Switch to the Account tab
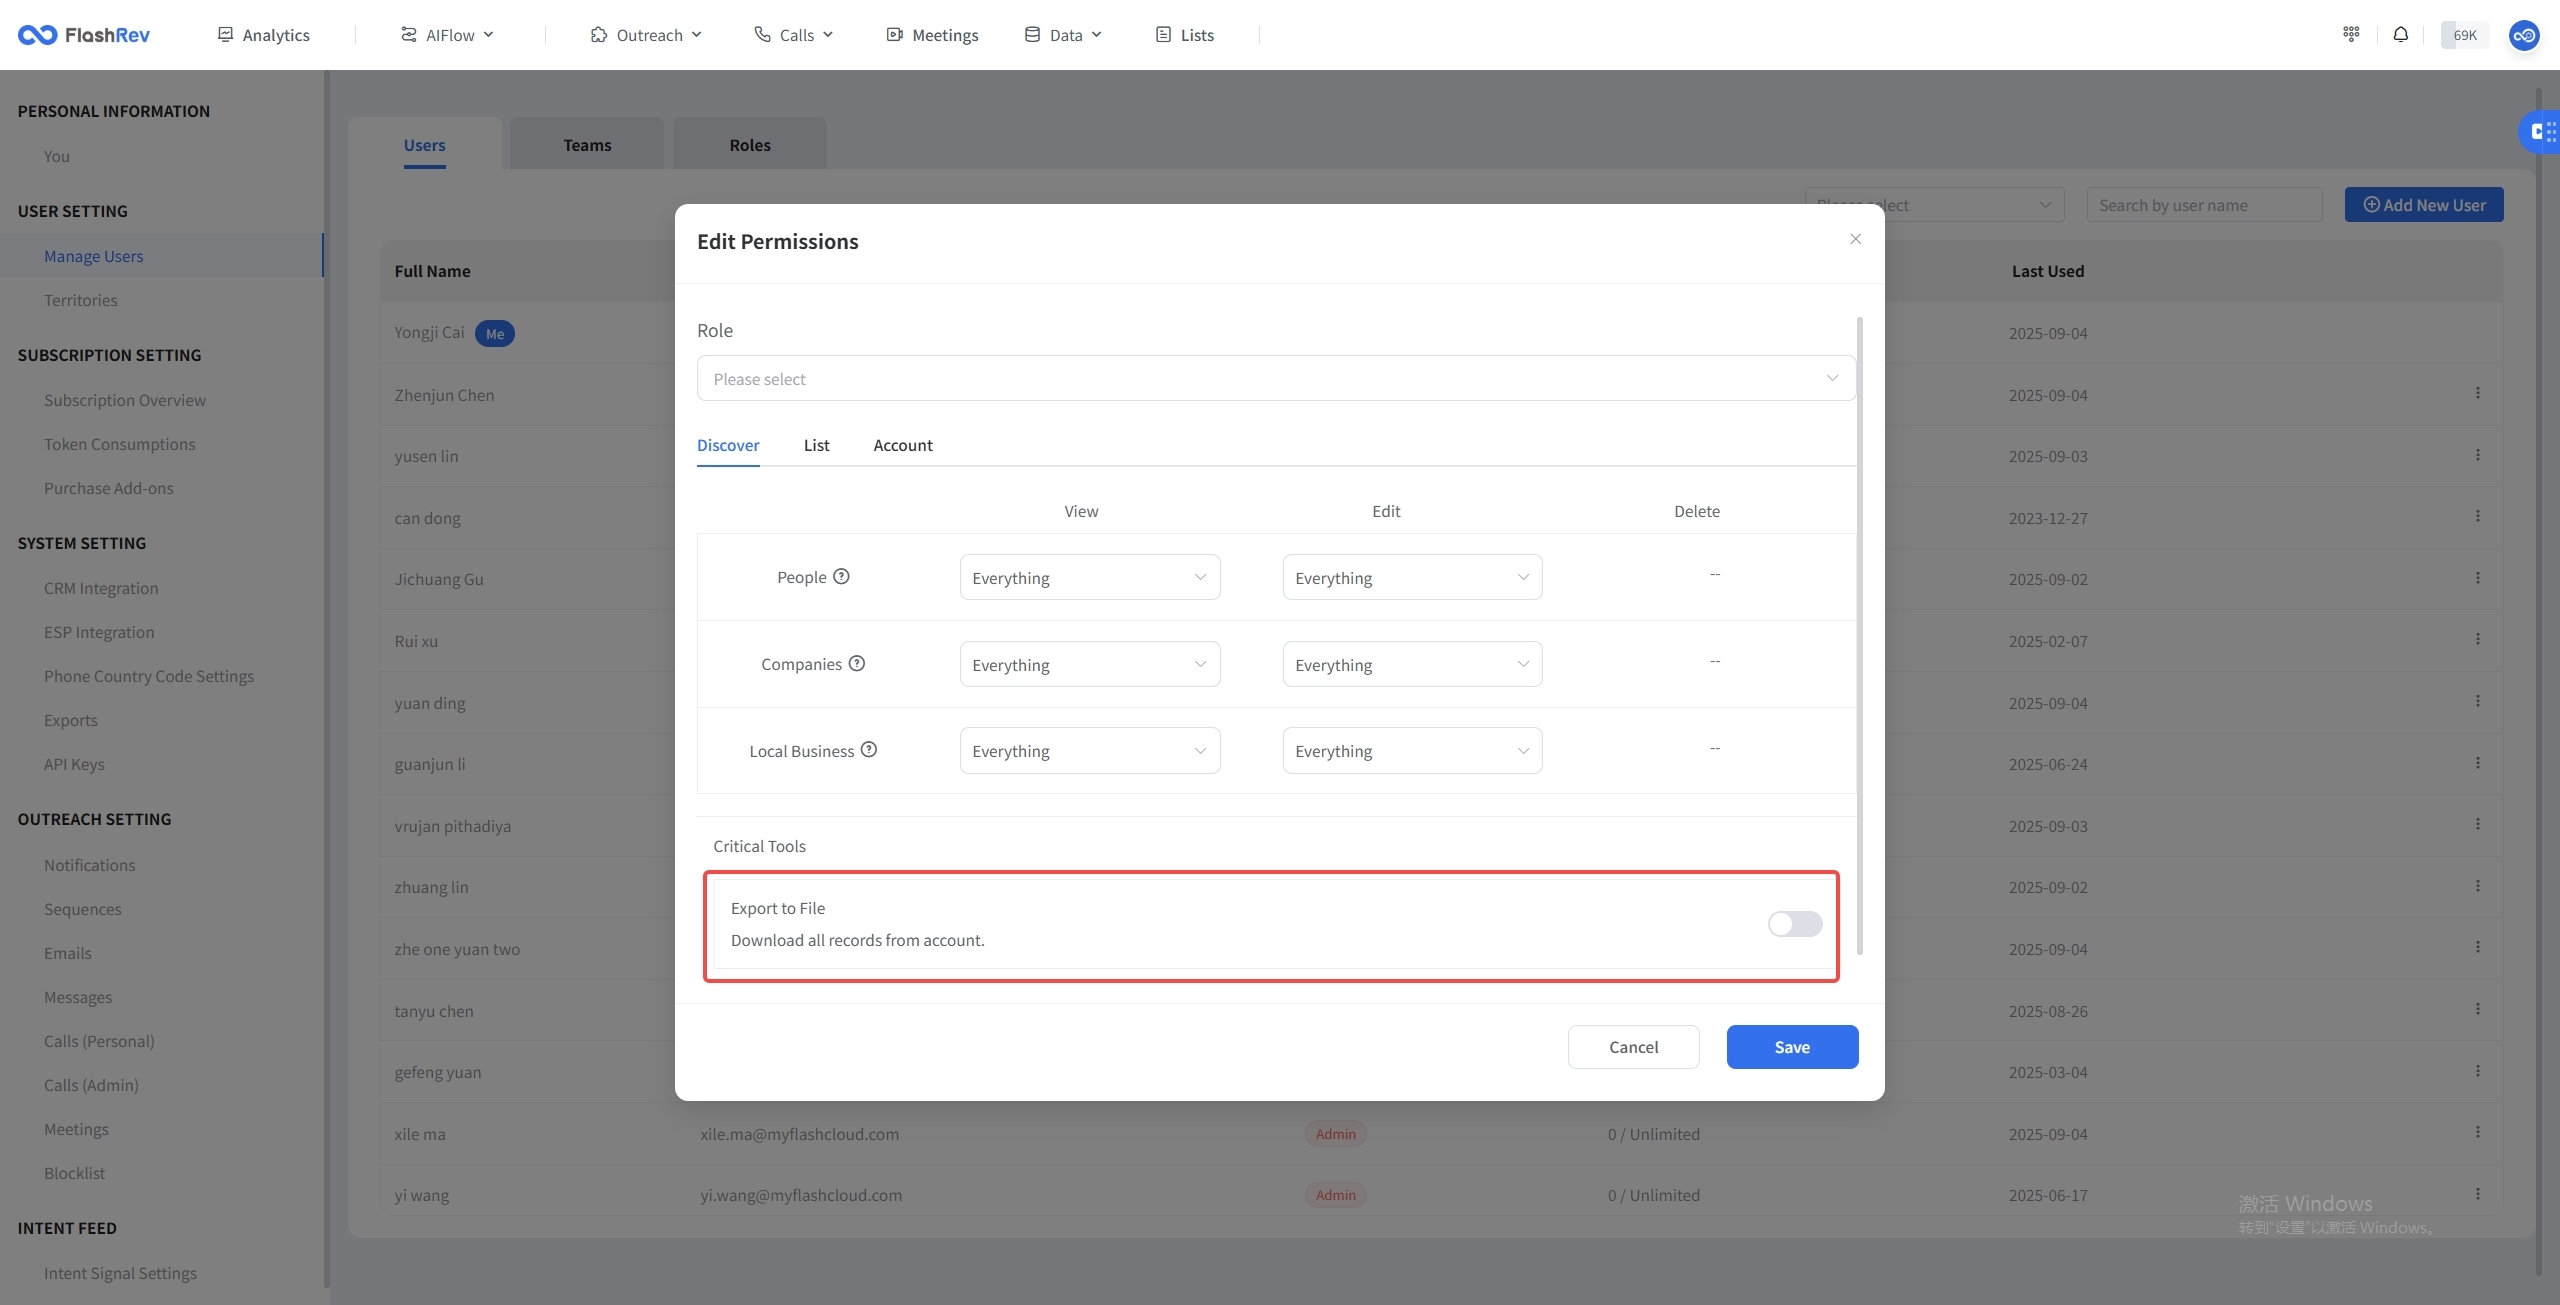 (x=902, y=445)
